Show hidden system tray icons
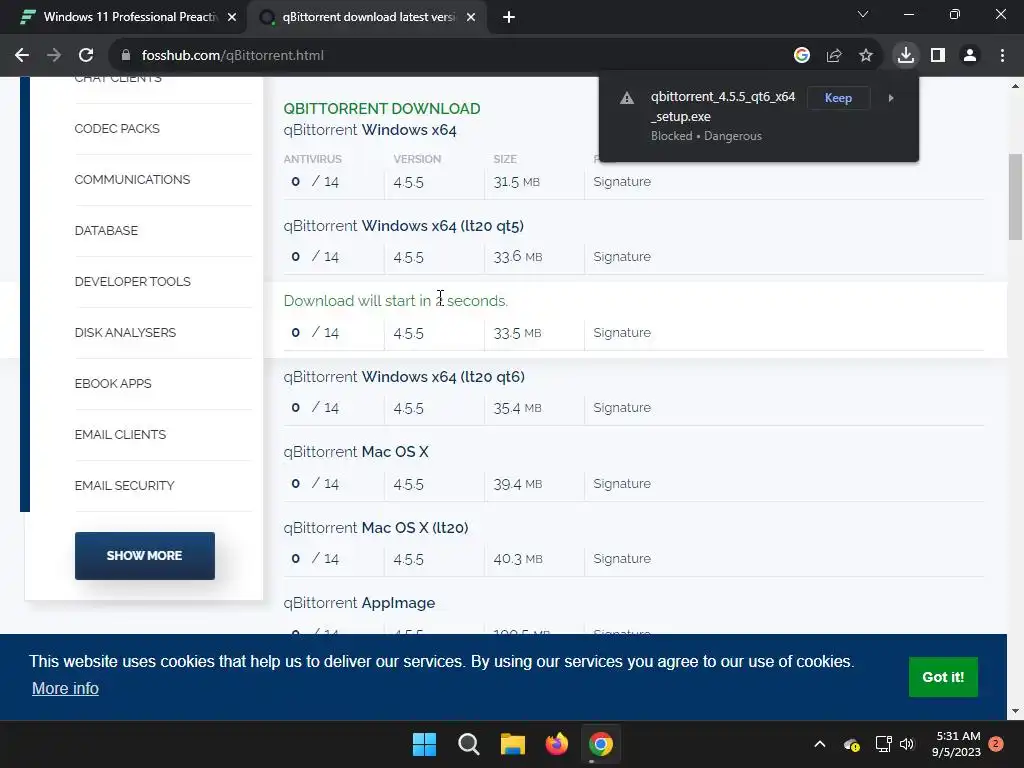The width and height of the screenshot is (1024, 768). [x=820, y=744]
